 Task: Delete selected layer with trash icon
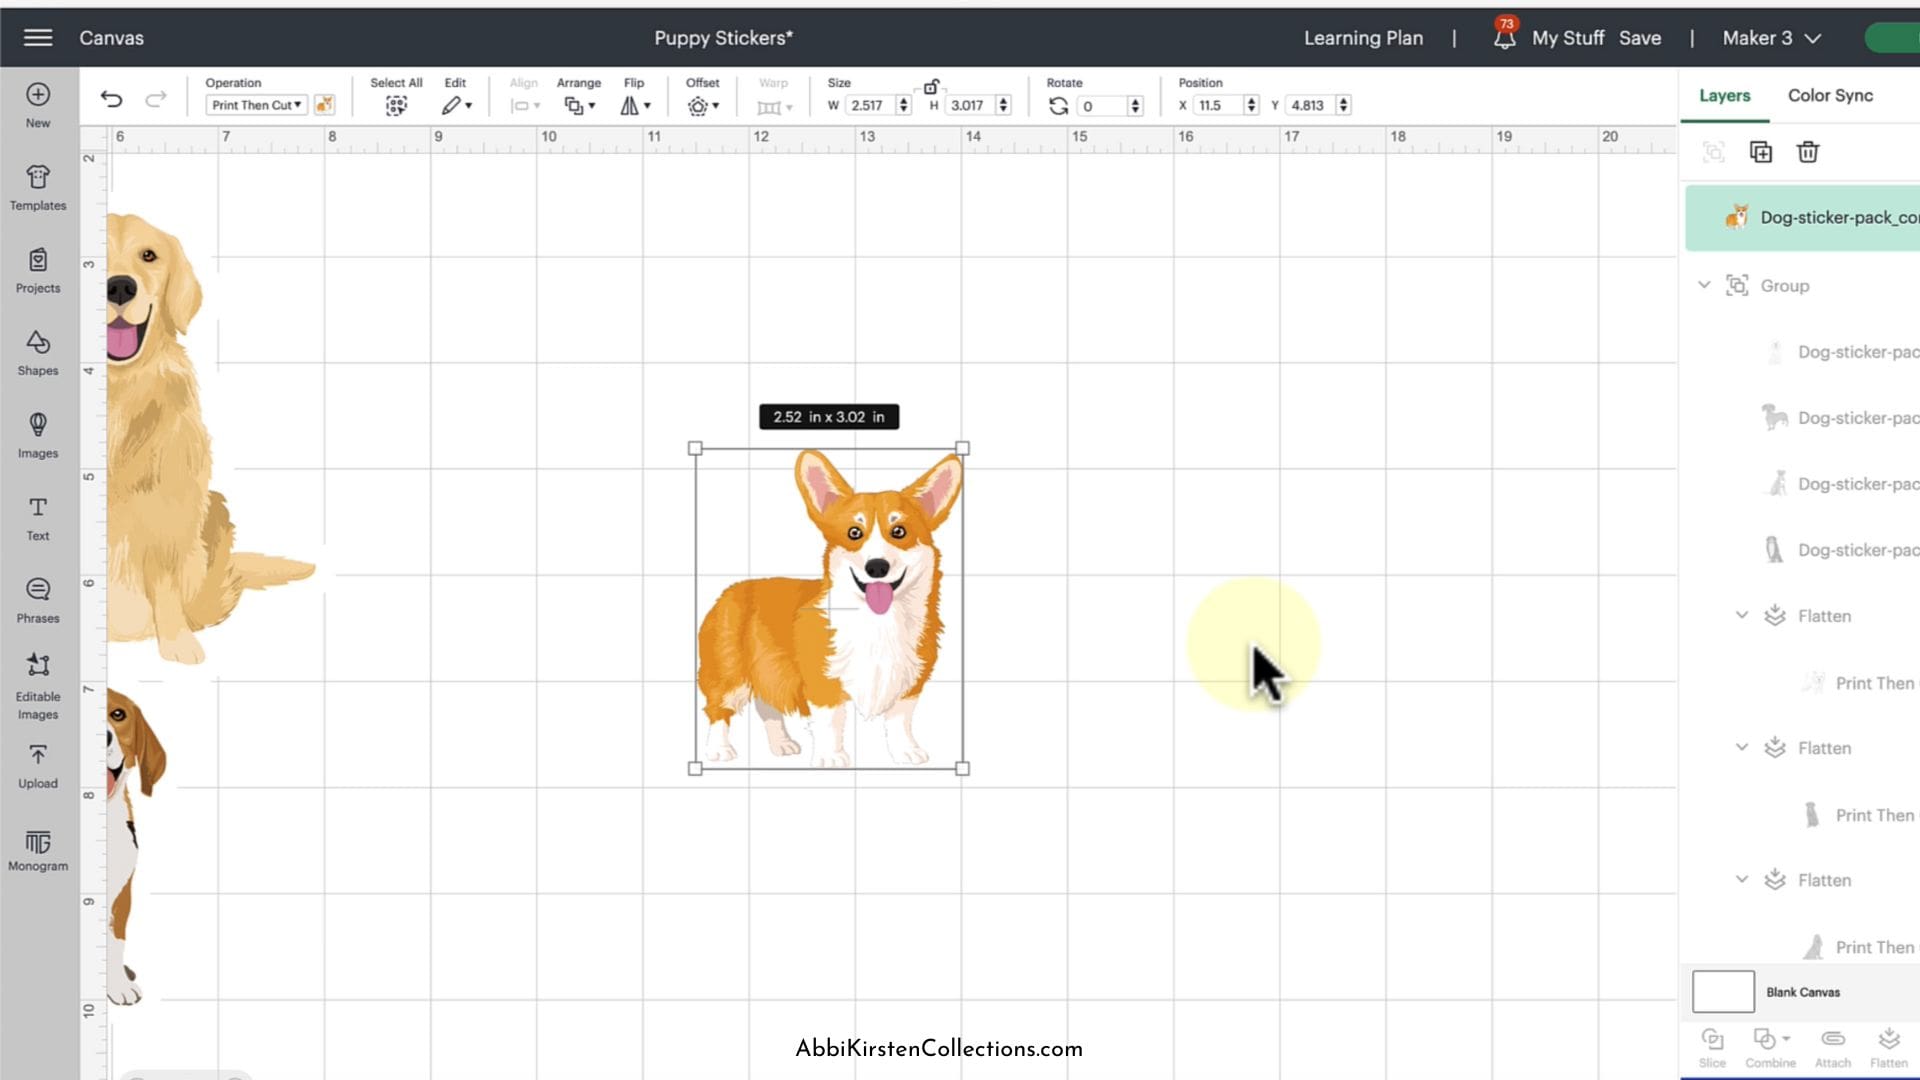(x=1807, y=152)
